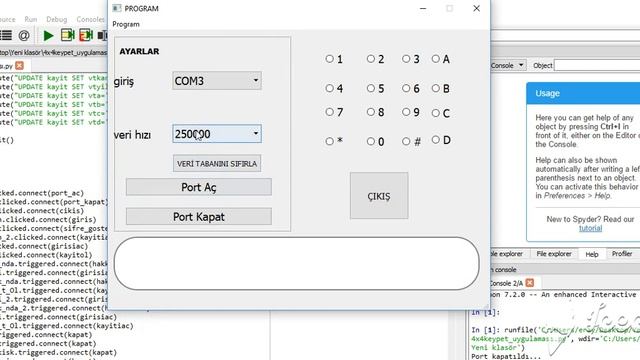Click the Port Aç button
640x360 pixels.
coord(199,187)
